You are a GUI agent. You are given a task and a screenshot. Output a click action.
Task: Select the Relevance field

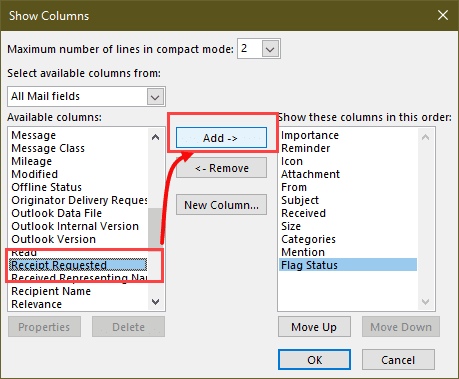coord(79,304)
